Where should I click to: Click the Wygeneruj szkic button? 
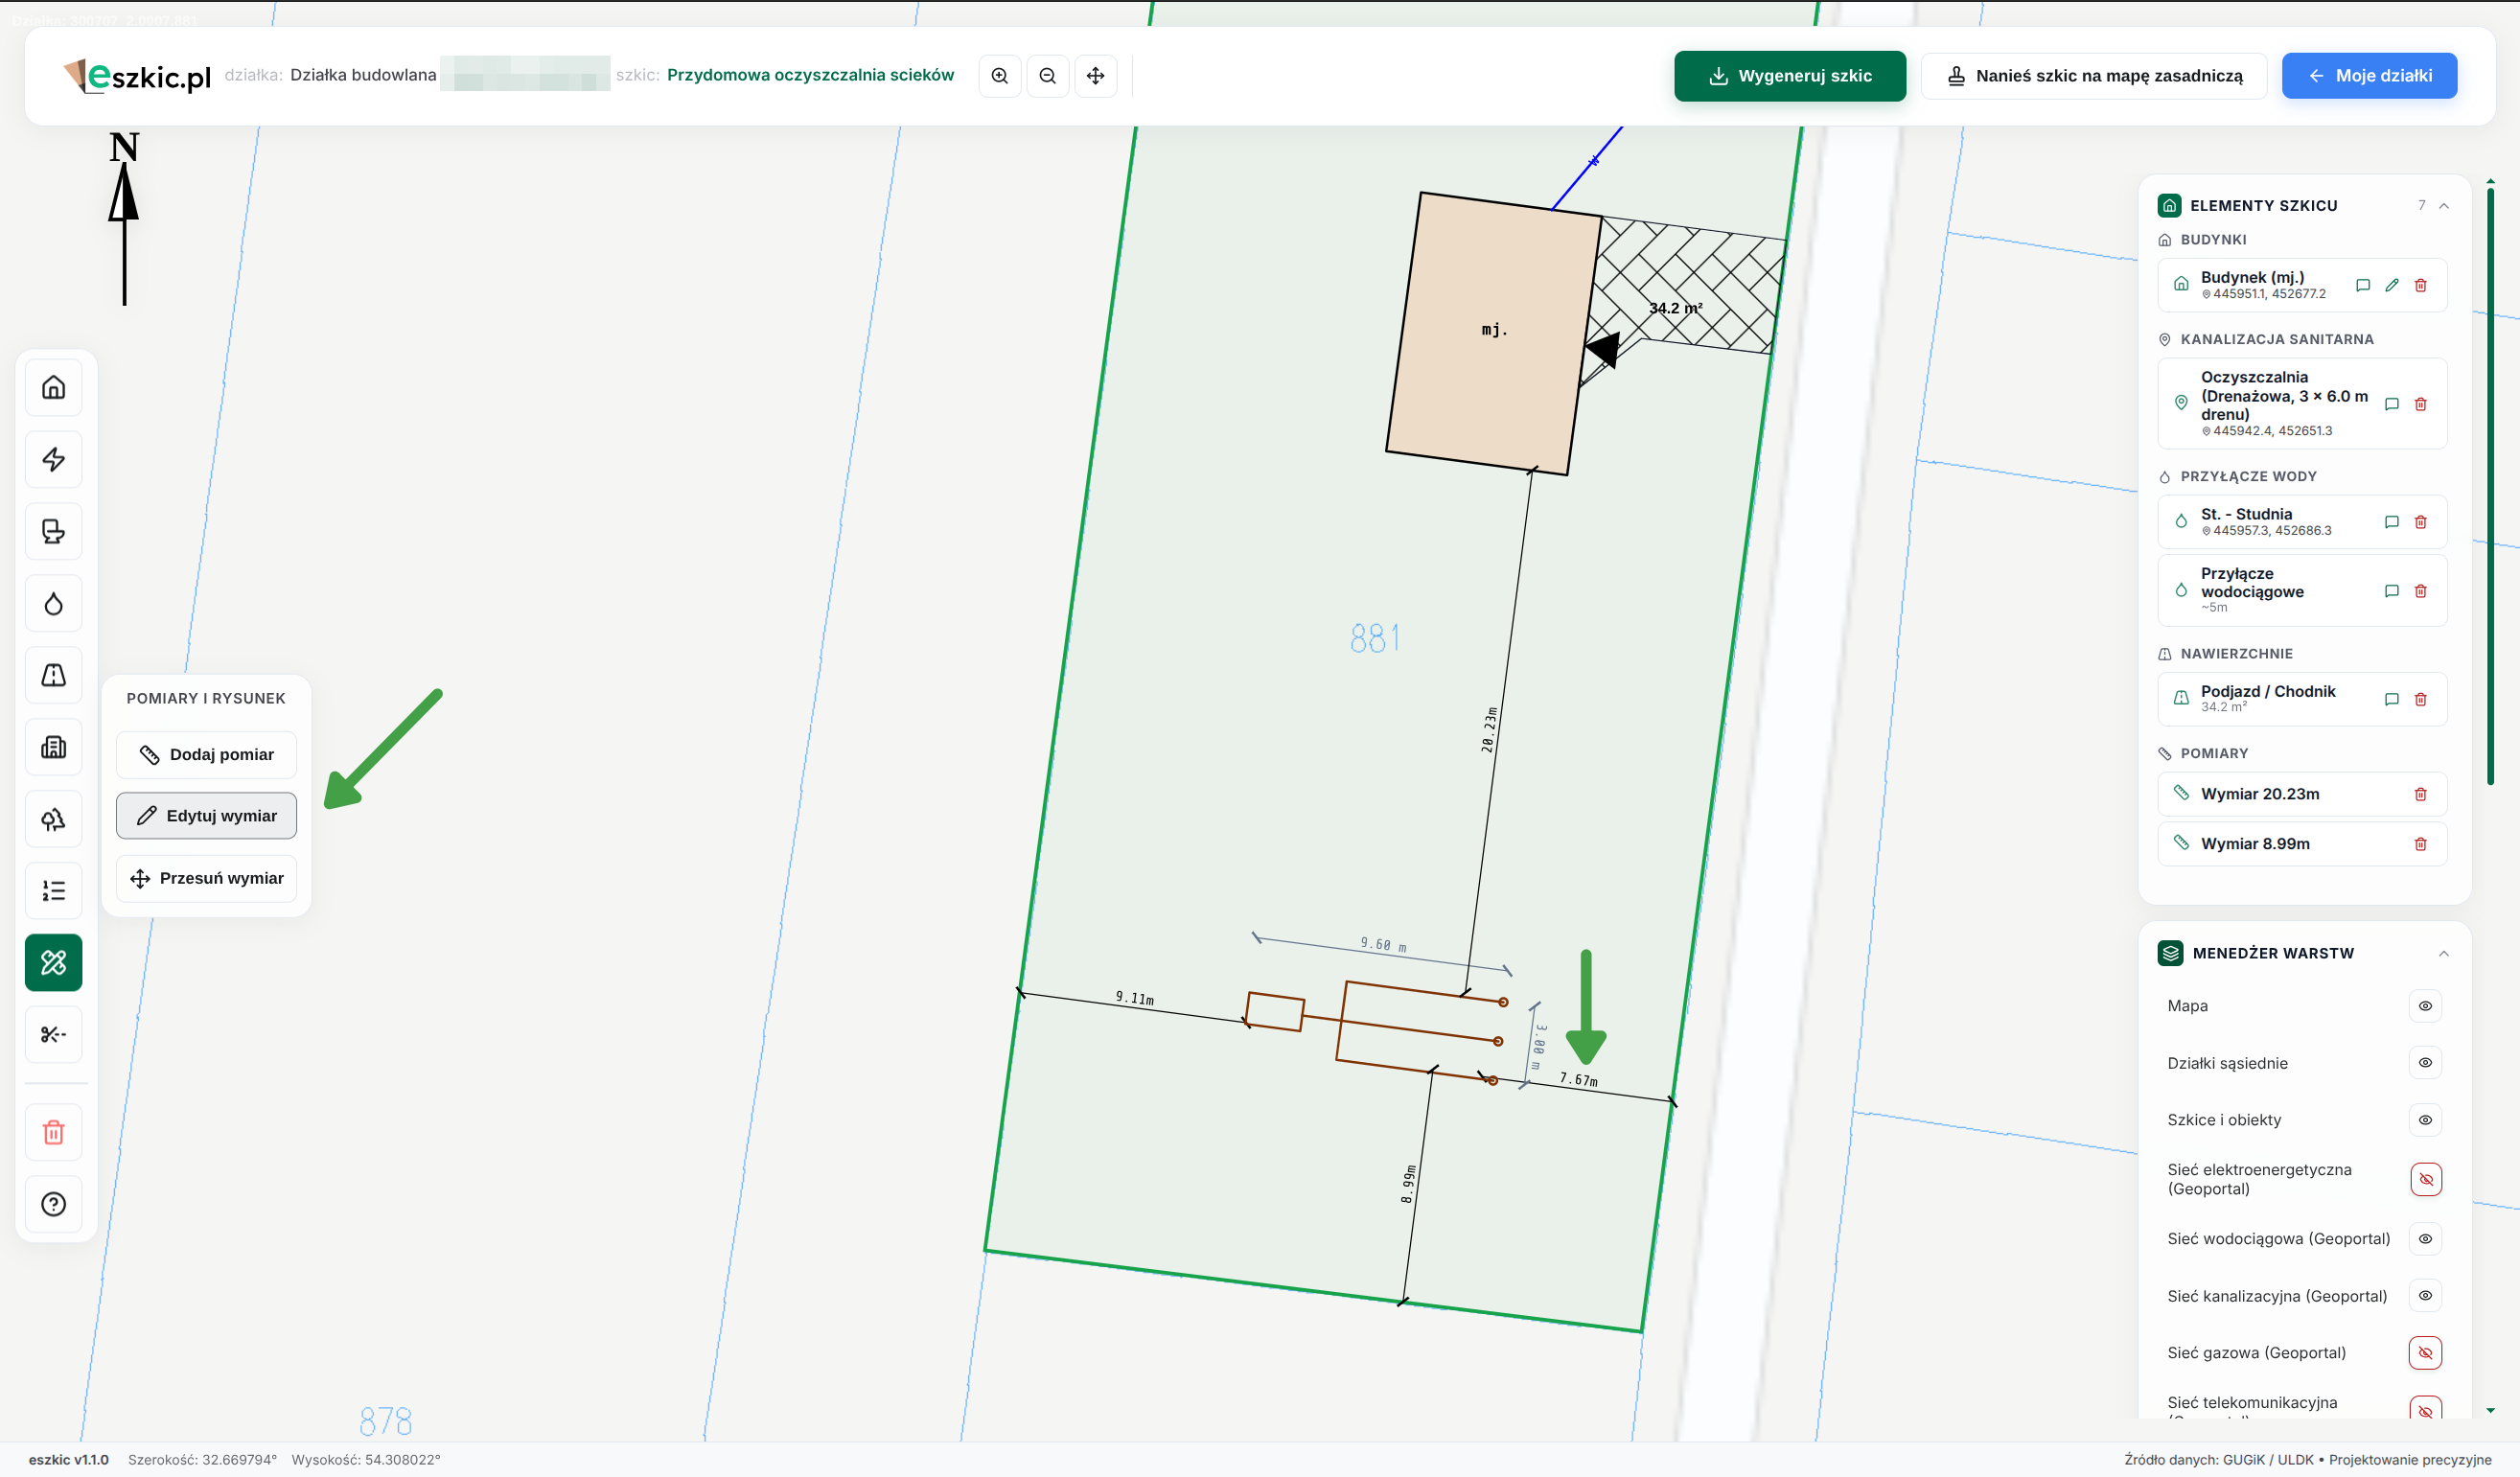pyautogui.click(x=1789, y=76)
